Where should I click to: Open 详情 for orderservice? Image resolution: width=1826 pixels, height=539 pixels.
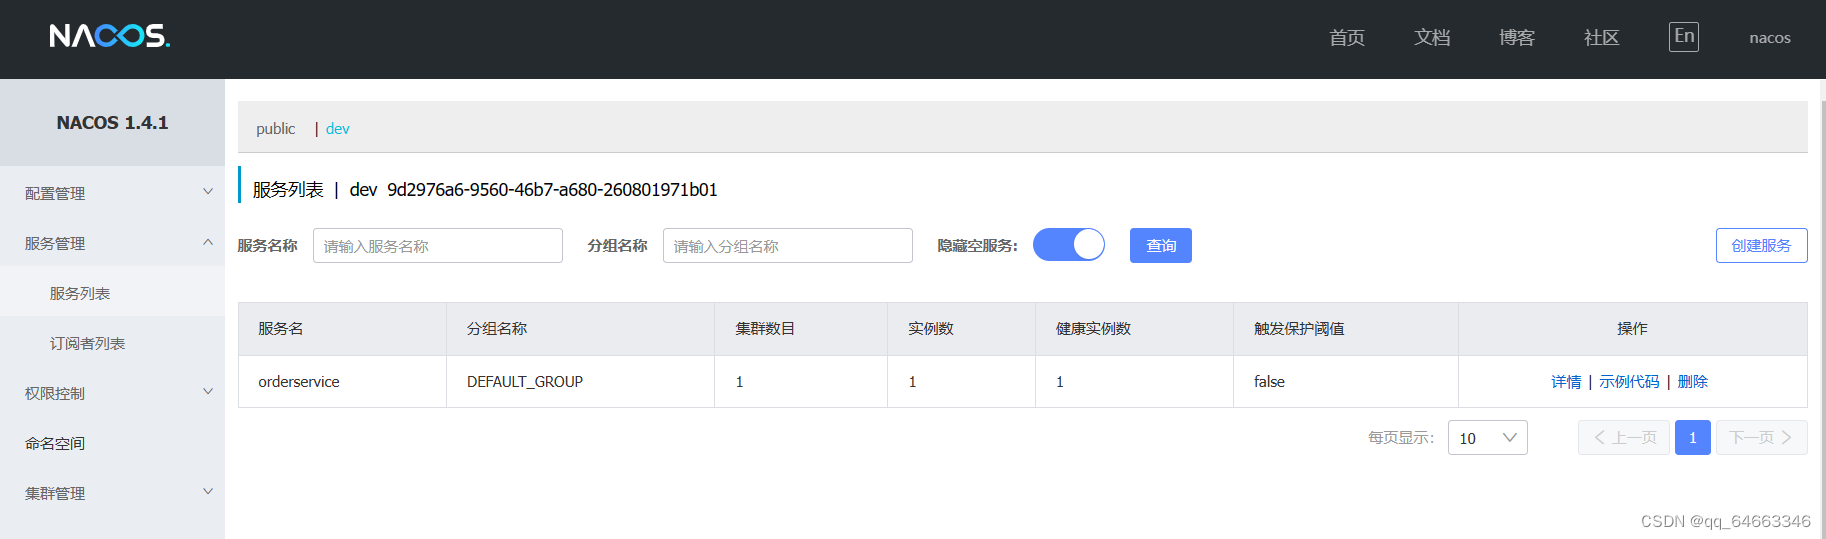point(1566,382)
